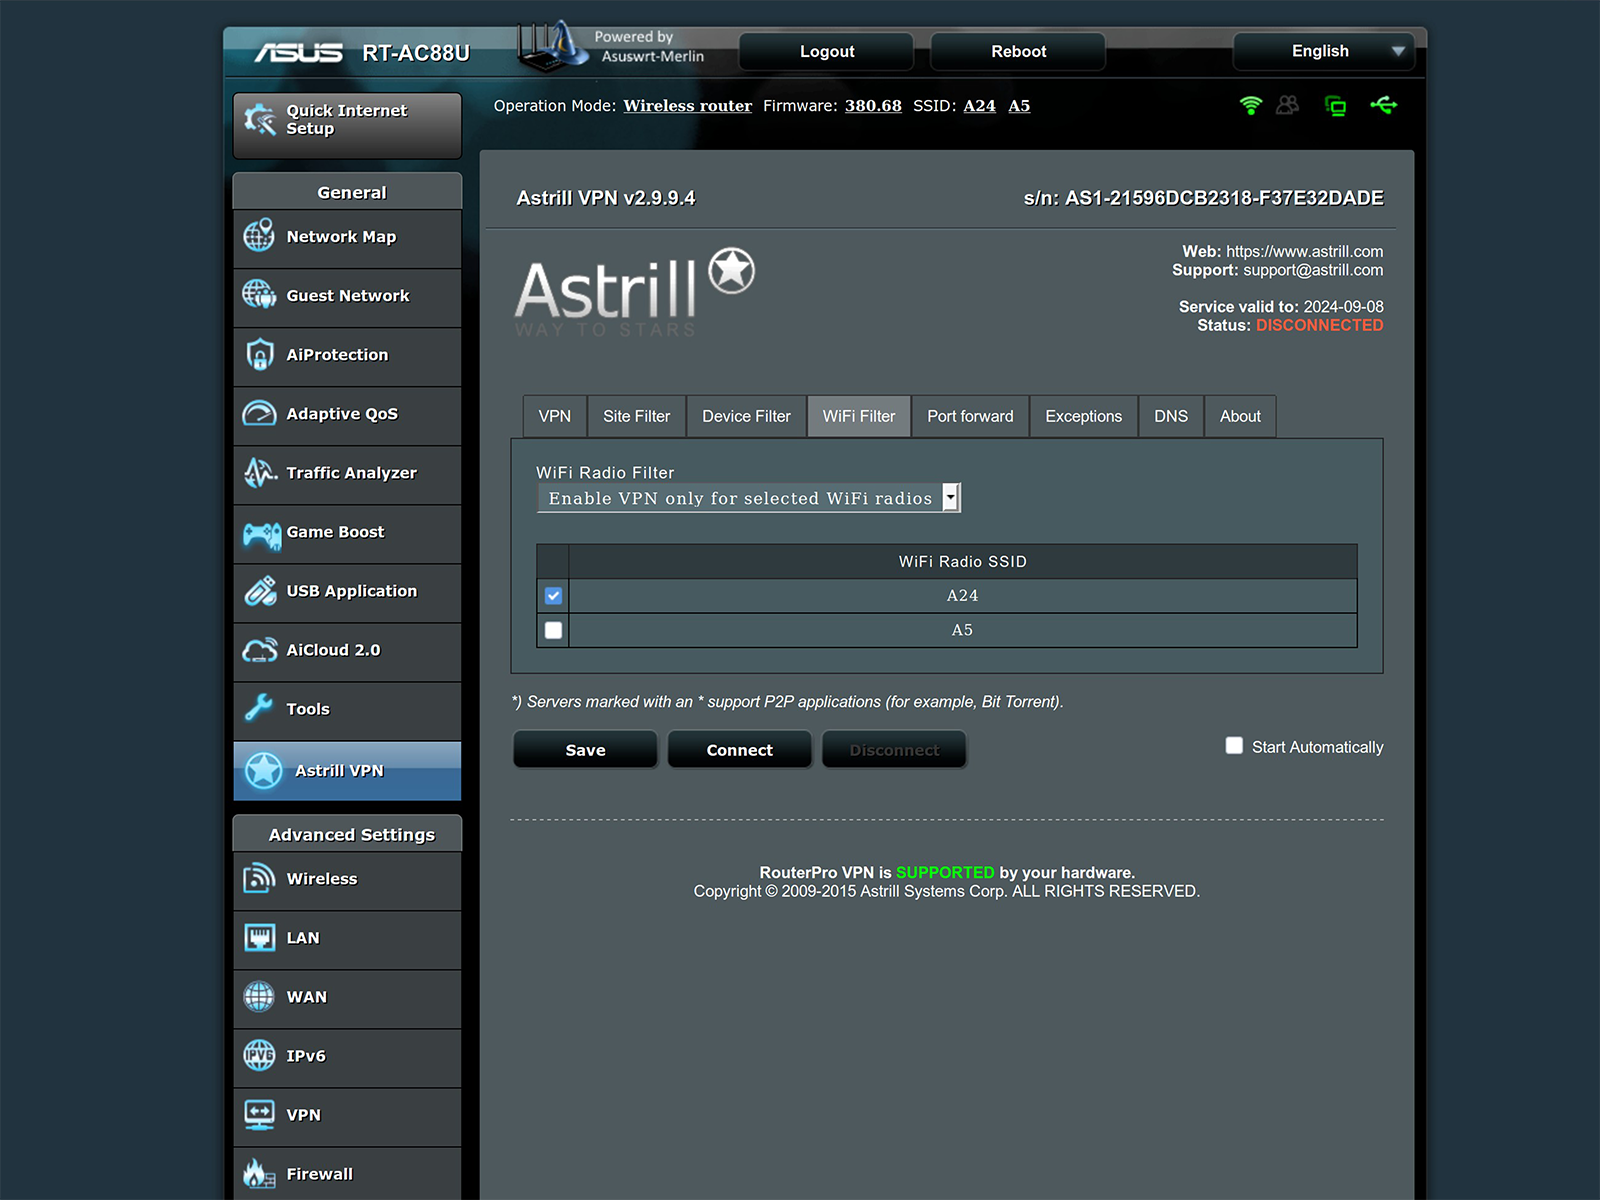Click the AiCloud 2.0 cloud icon
Screen dimensions: 1600x1200
[x=260, y=650]
